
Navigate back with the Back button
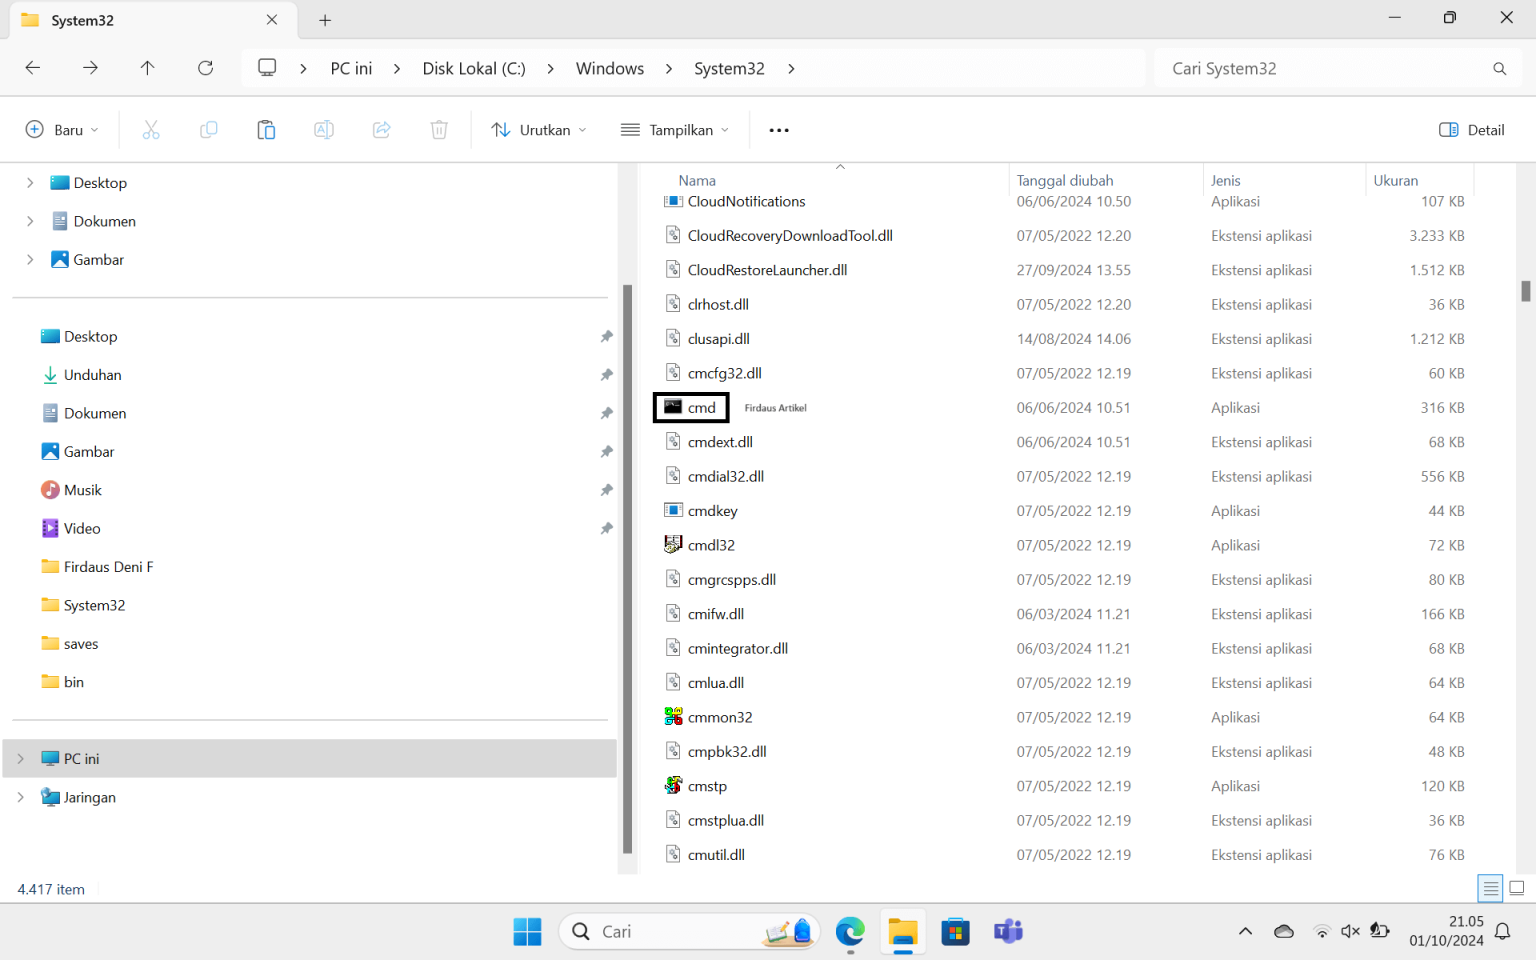(x=32, y=68)
